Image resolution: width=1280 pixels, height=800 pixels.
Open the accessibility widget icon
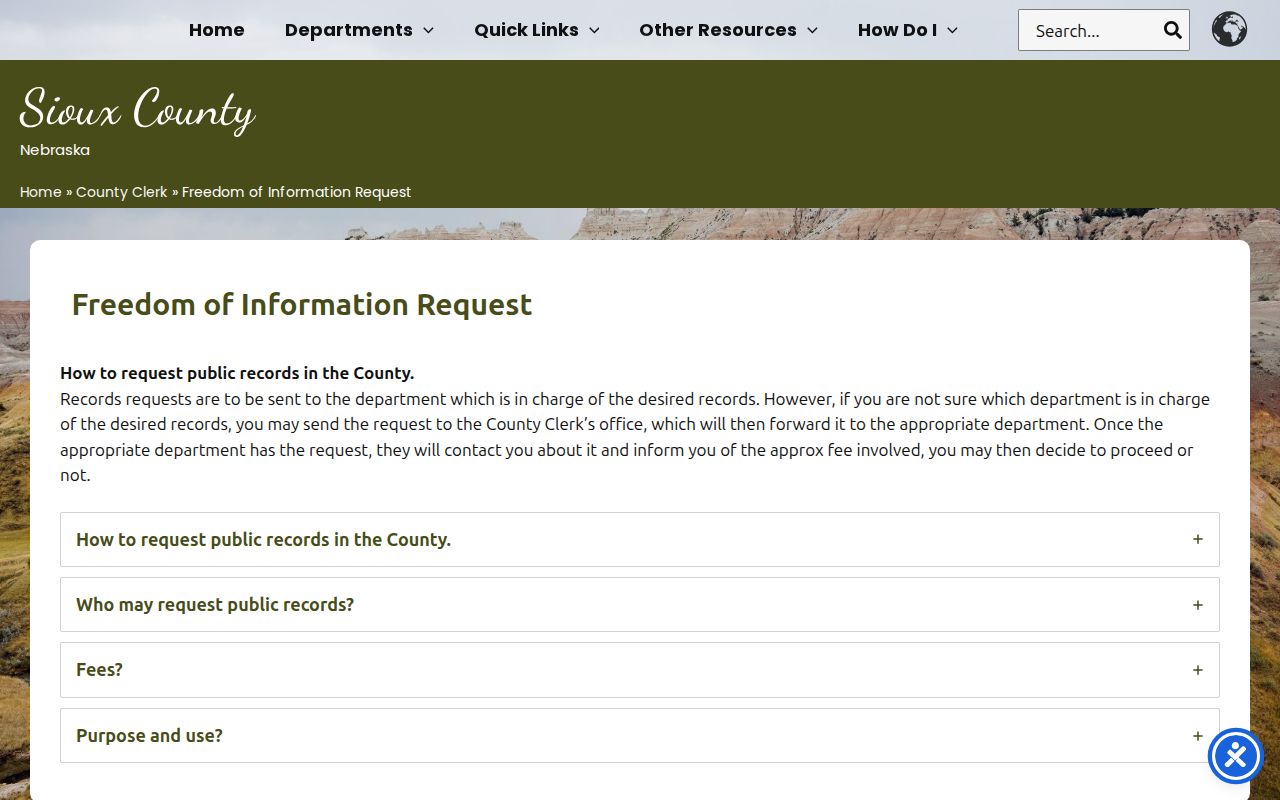coord(1236,756)
